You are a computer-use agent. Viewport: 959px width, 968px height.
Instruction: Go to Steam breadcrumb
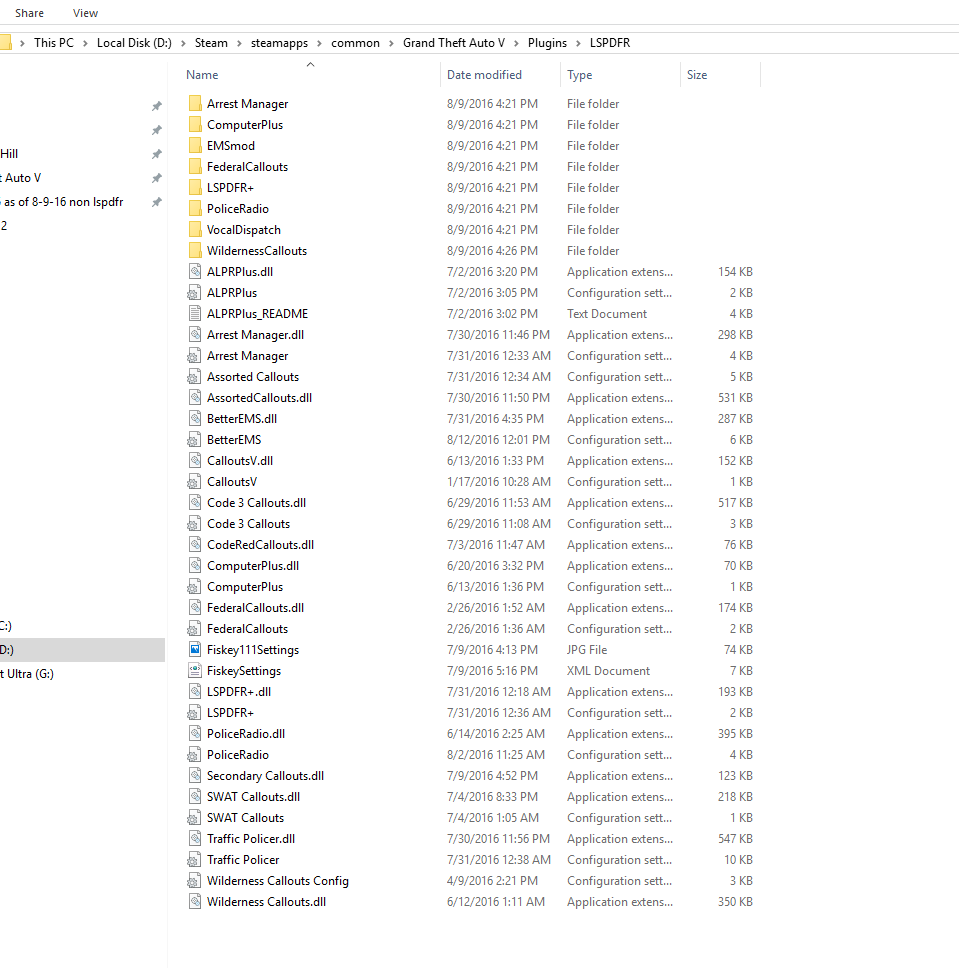211,43
